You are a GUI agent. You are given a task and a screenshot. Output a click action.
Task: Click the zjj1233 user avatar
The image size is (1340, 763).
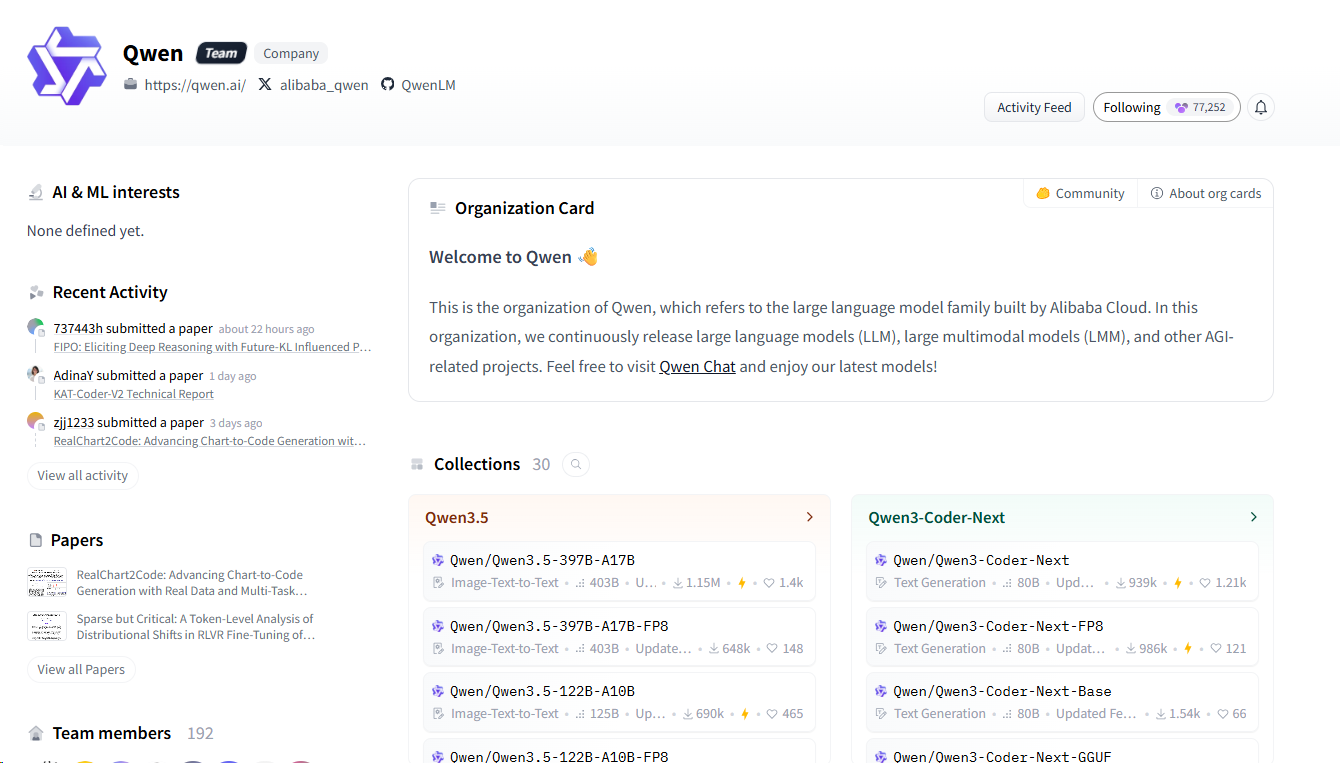(x=36, y=422)
